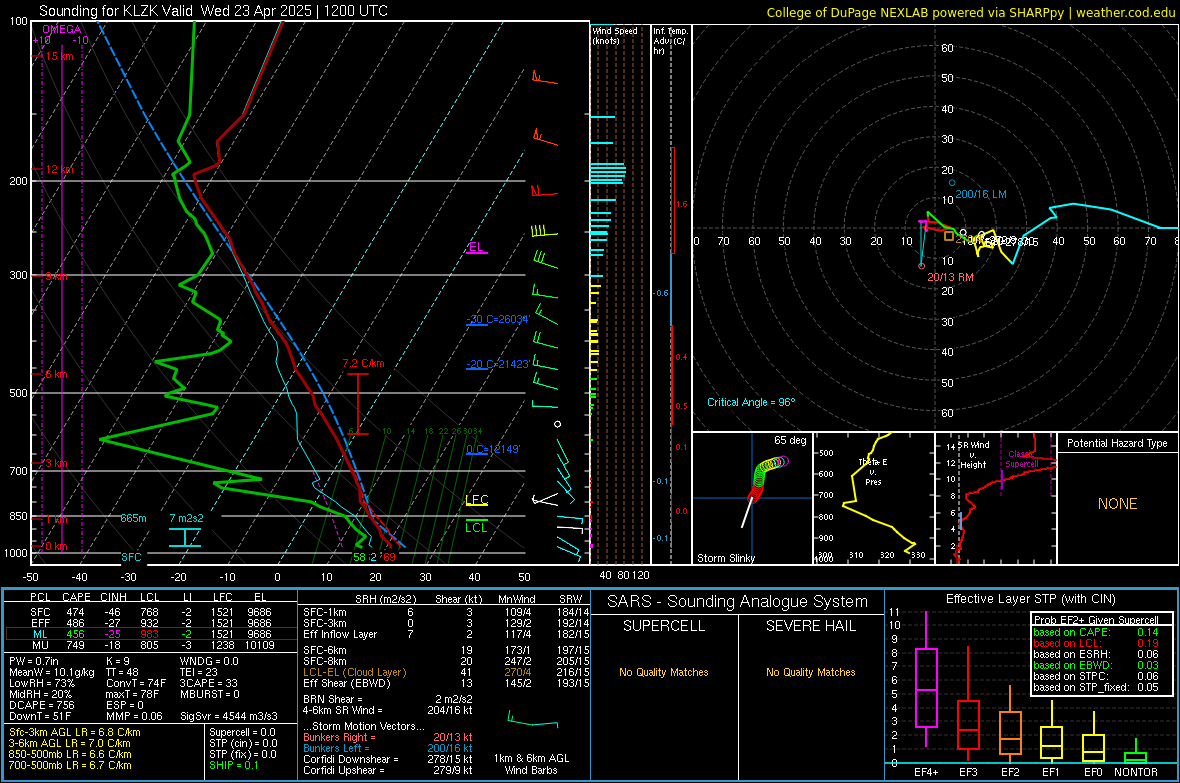Click the orange 'LCL-EL (Cloud Layer)' row

[446, 672]
